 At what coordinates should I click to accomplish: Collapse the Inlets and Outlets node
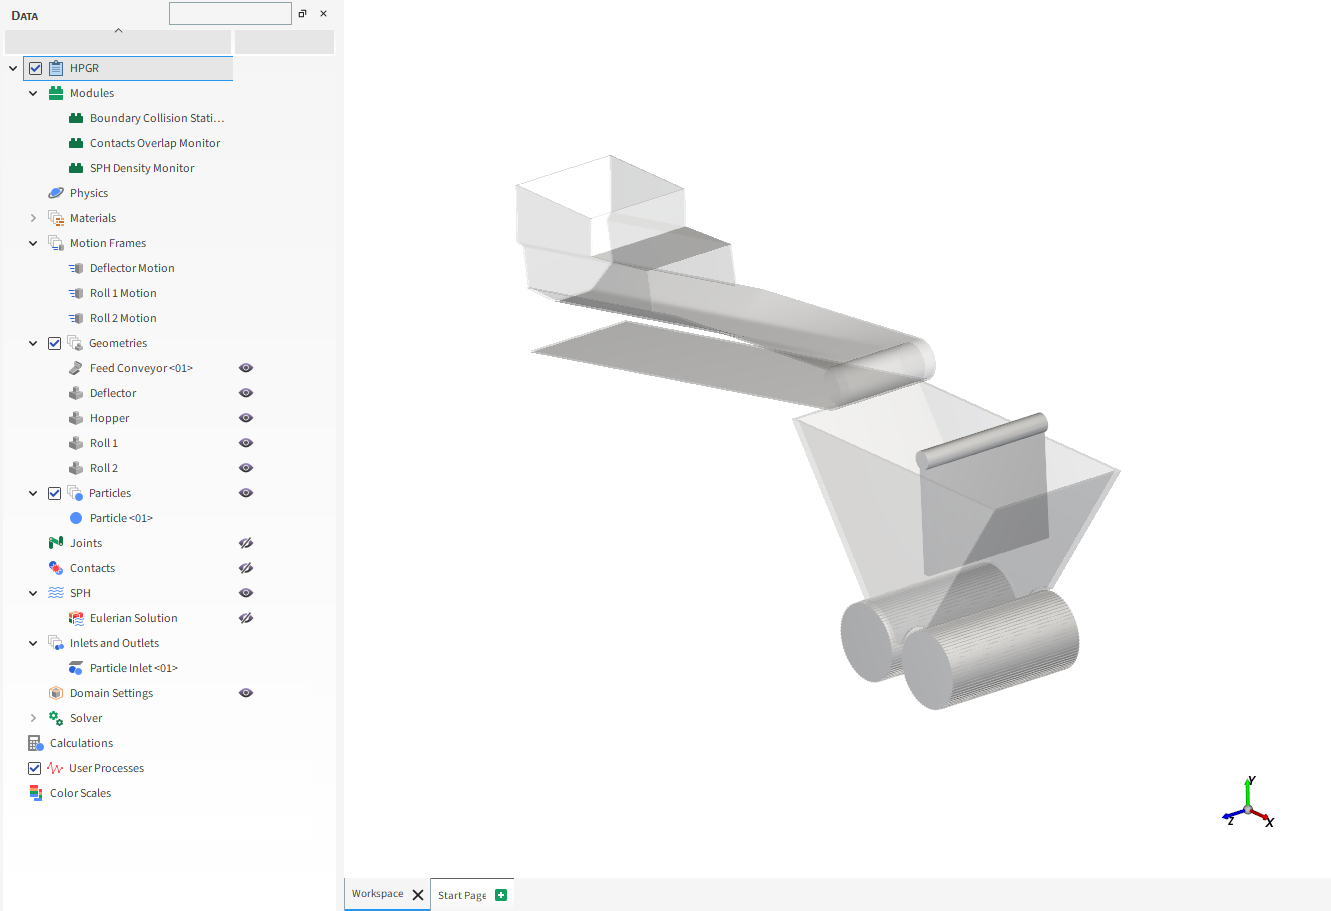click(33, 643)
